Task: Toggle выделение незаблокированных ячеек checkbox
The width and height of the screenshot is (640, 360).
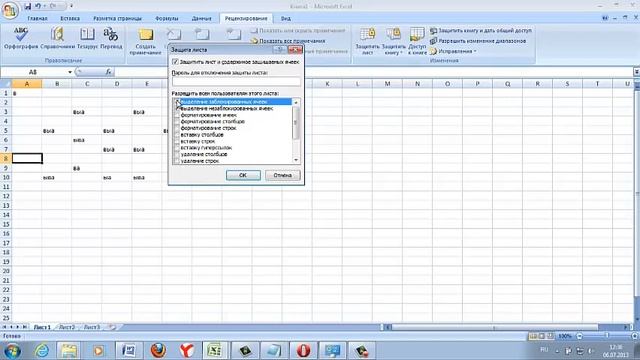Action: tap(176, 109)
